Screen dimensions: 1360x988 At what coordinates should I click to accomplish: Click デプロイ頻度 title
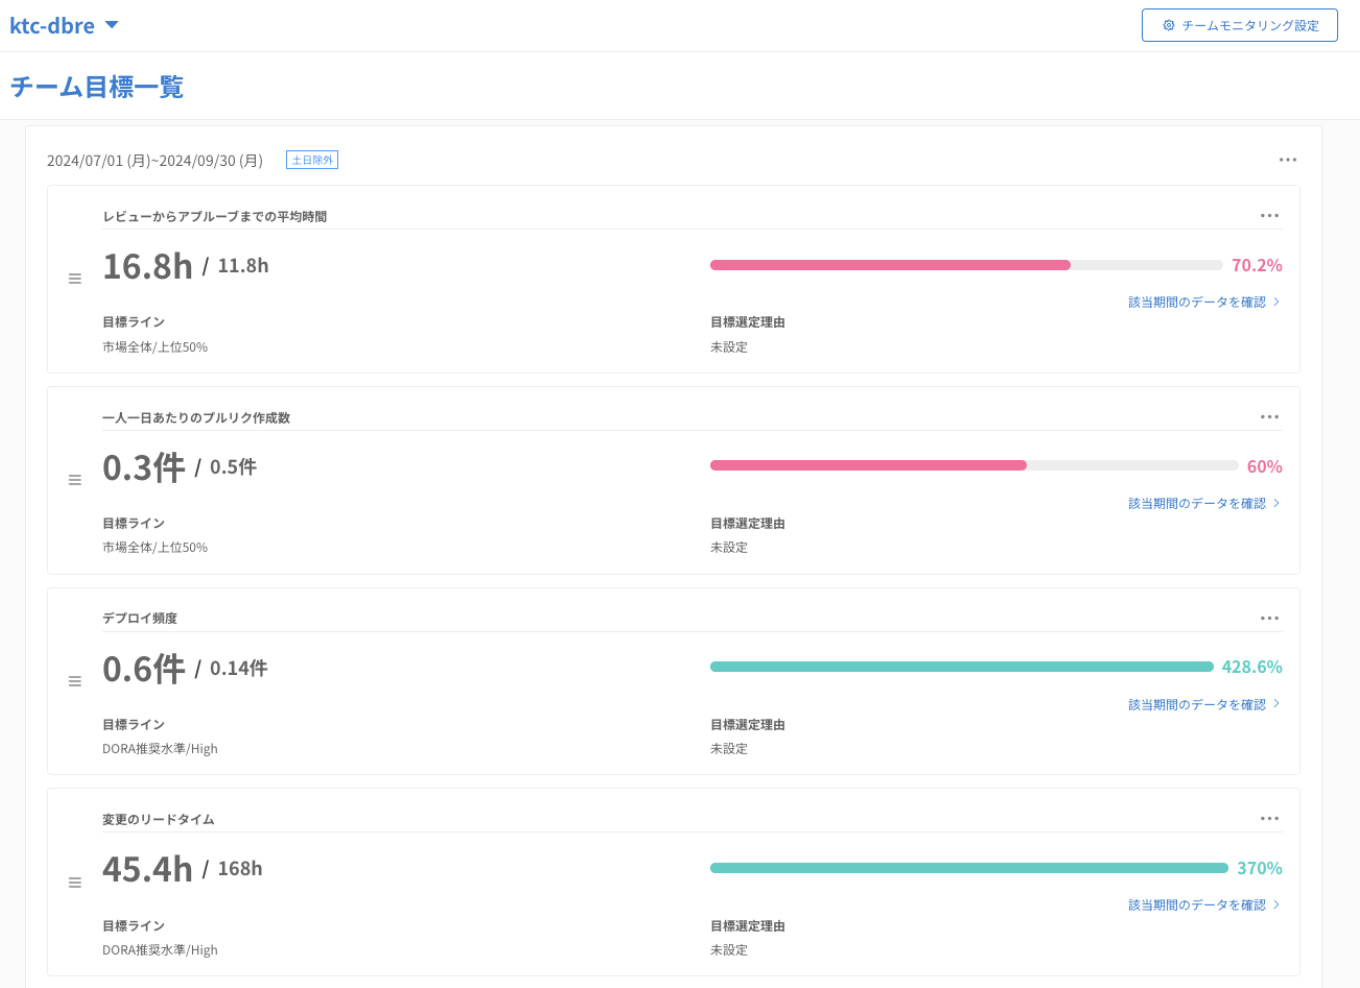[x=139, y=619]
